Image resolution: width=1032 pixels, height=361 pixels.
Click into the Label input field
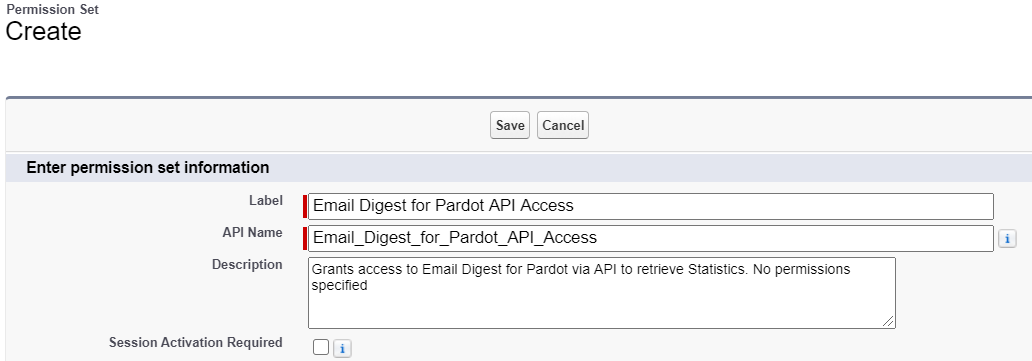651,206
